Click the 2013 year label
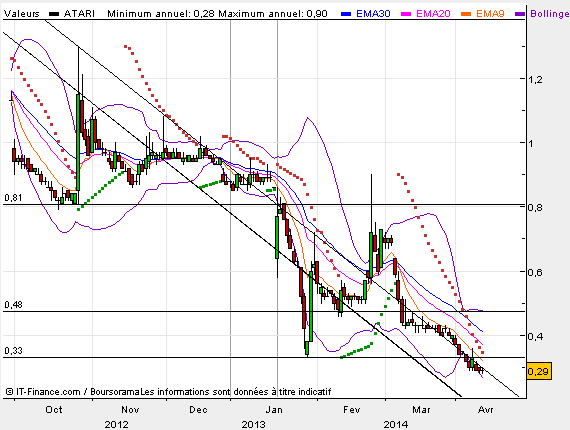The image size is (570, 430). (254, 424)
